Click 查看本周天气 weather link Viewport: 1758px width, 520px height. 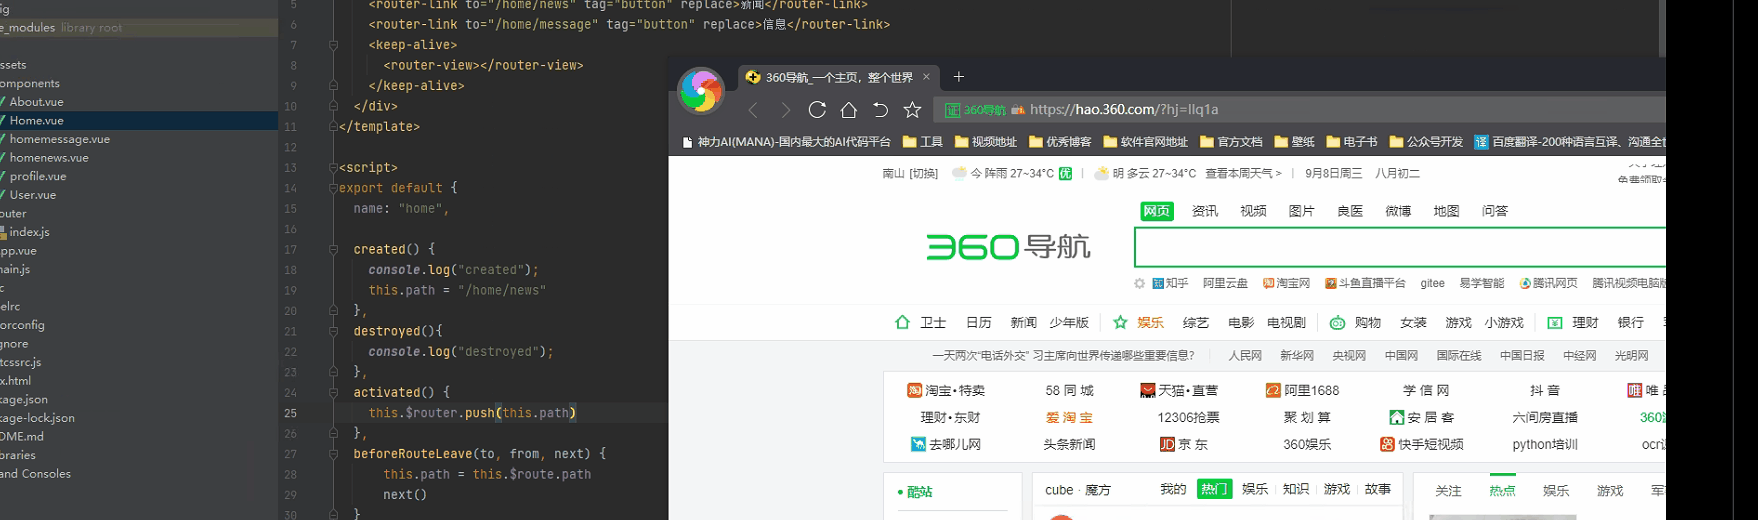[x=1243, y=173]
